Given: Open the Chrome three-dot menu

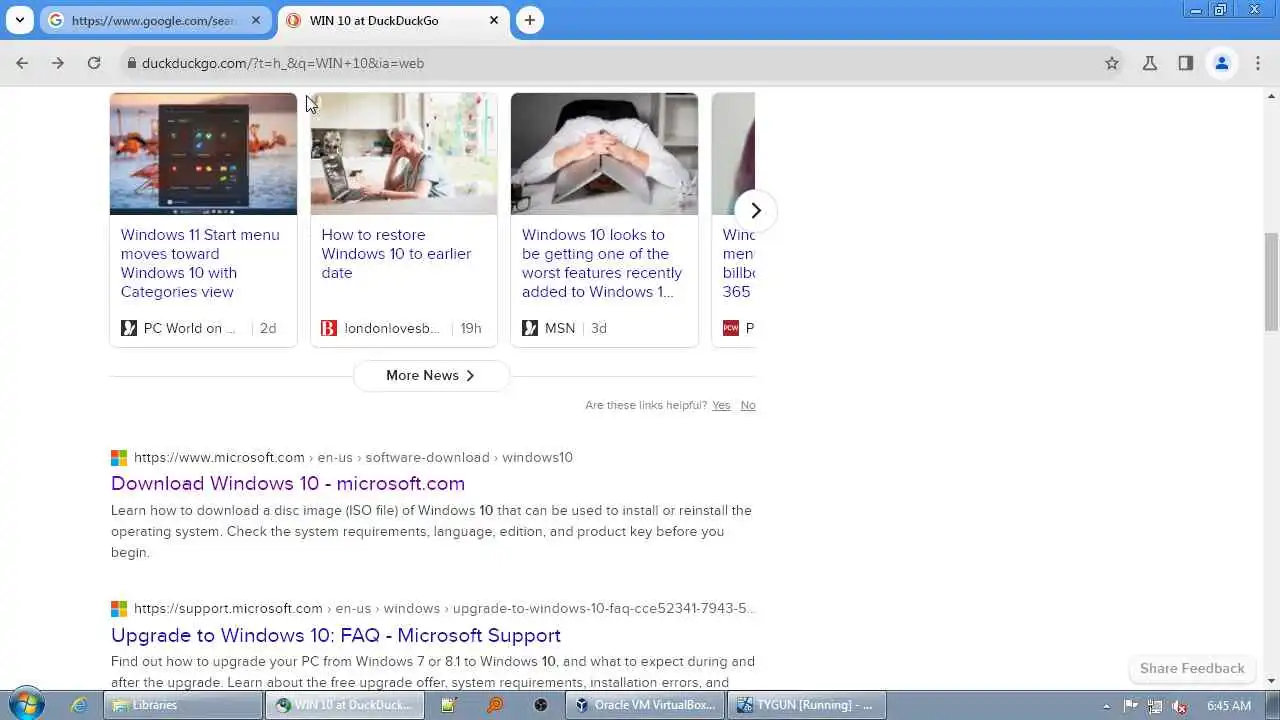Looking at the screenshot, I should [1258, 63].
